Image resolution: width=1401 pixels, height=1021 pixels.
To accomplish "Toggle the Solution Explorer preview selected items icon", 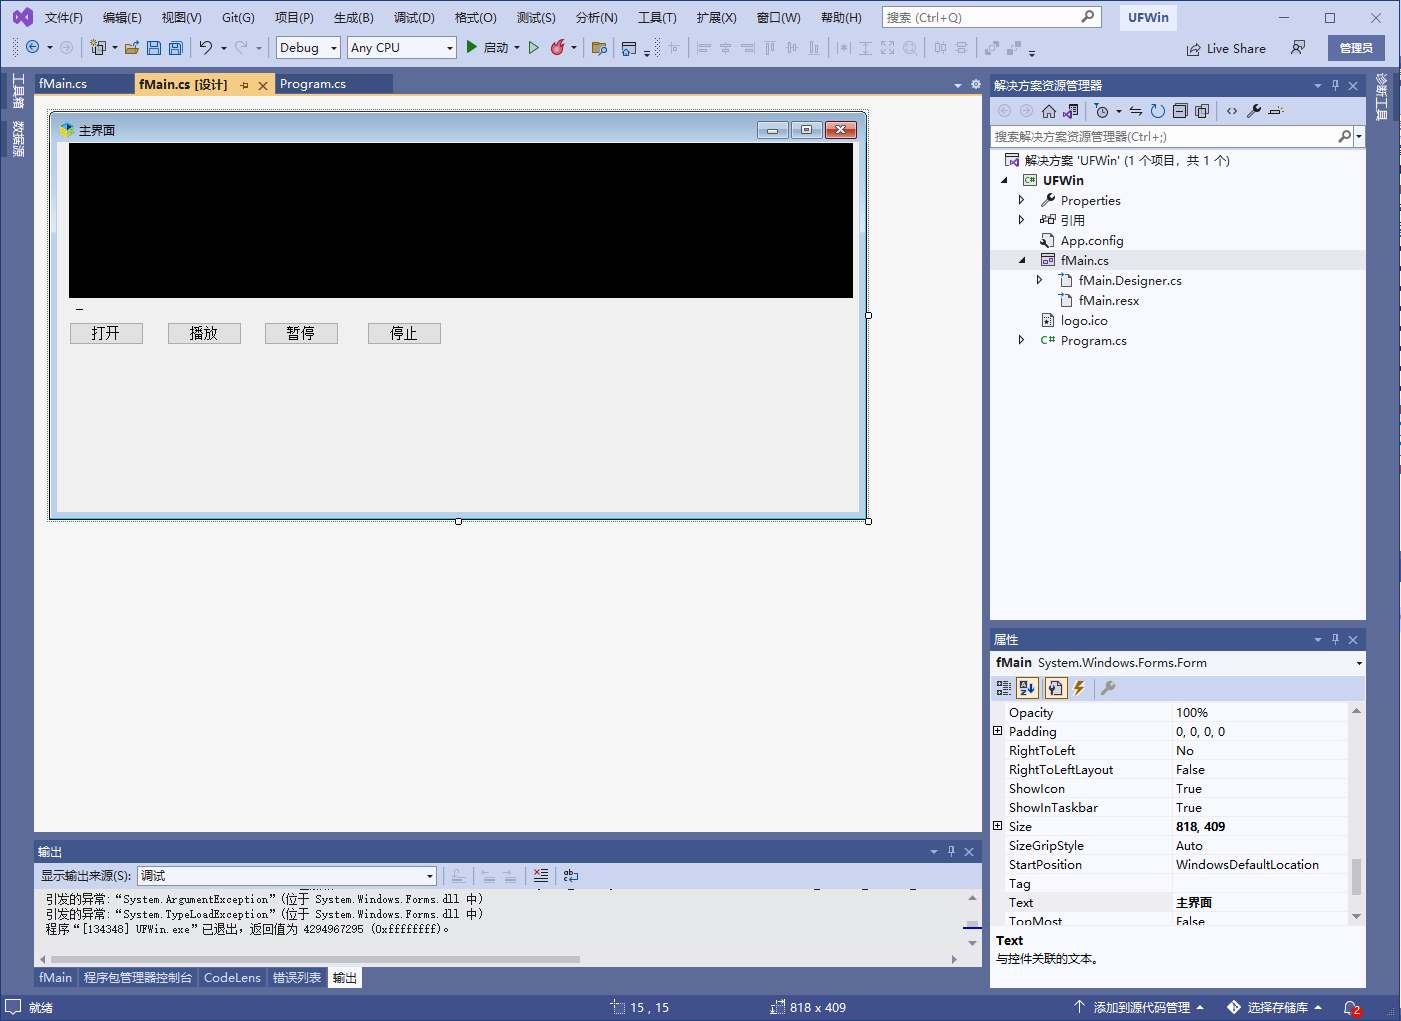I will tap(1276, 111).
